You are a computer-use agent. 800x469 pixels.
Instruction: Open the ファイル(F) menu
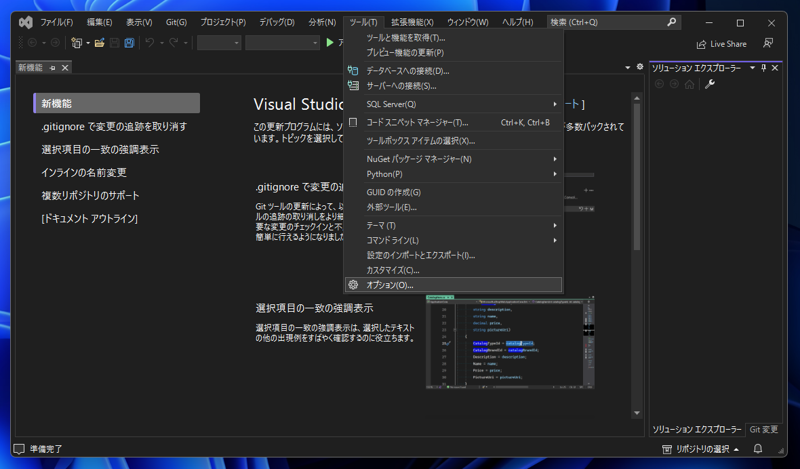pyautogui.click(x=57, y=22)
